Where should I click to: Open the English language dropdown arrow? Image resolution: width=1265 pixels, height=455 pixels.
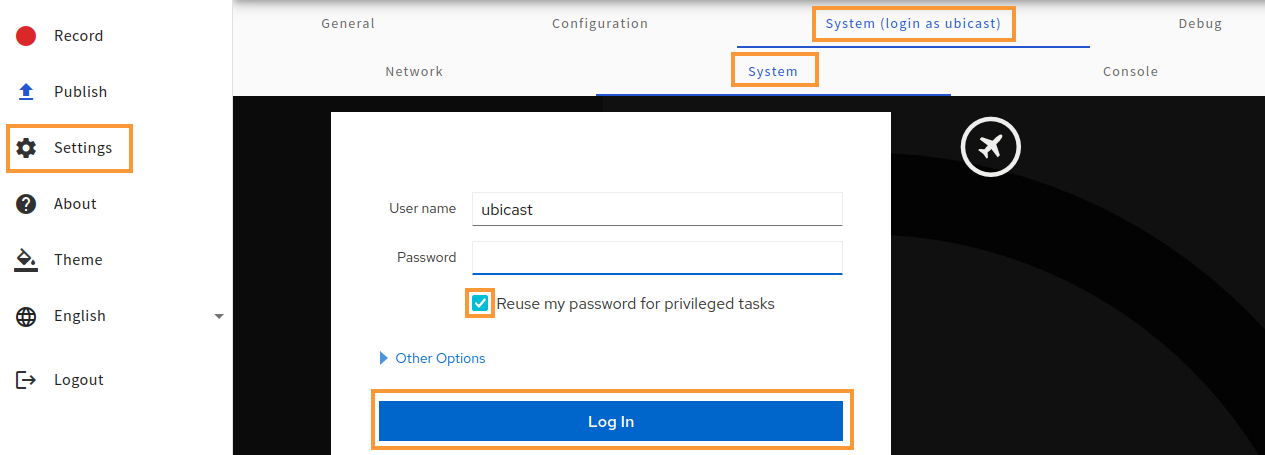(x=219, y=317)
